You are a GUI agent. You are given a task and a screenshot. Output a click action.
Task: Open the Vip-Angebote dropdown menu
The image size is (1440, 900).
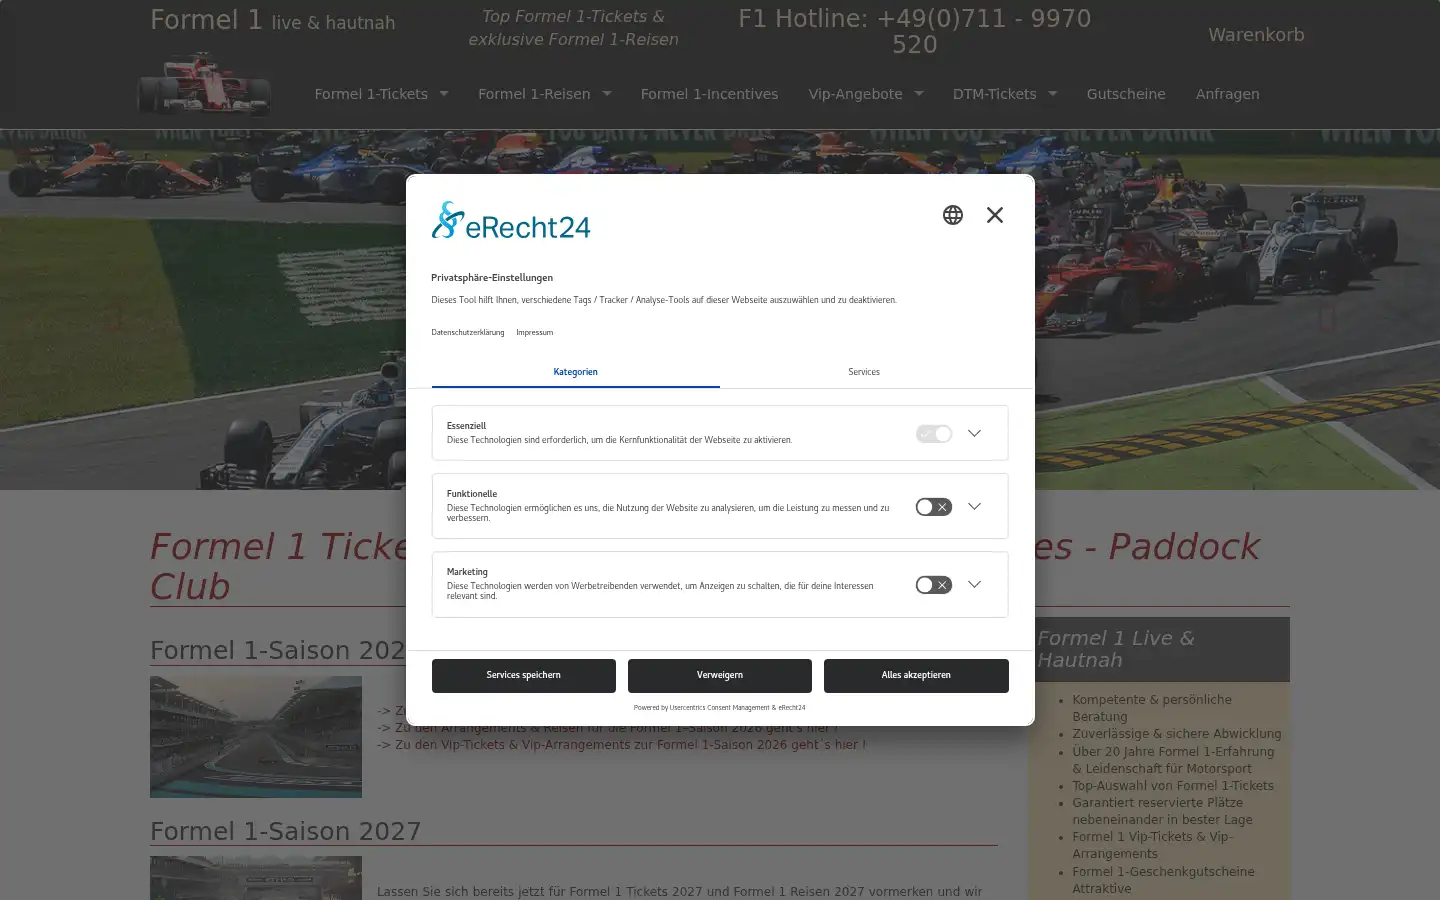tap(866, 94)
